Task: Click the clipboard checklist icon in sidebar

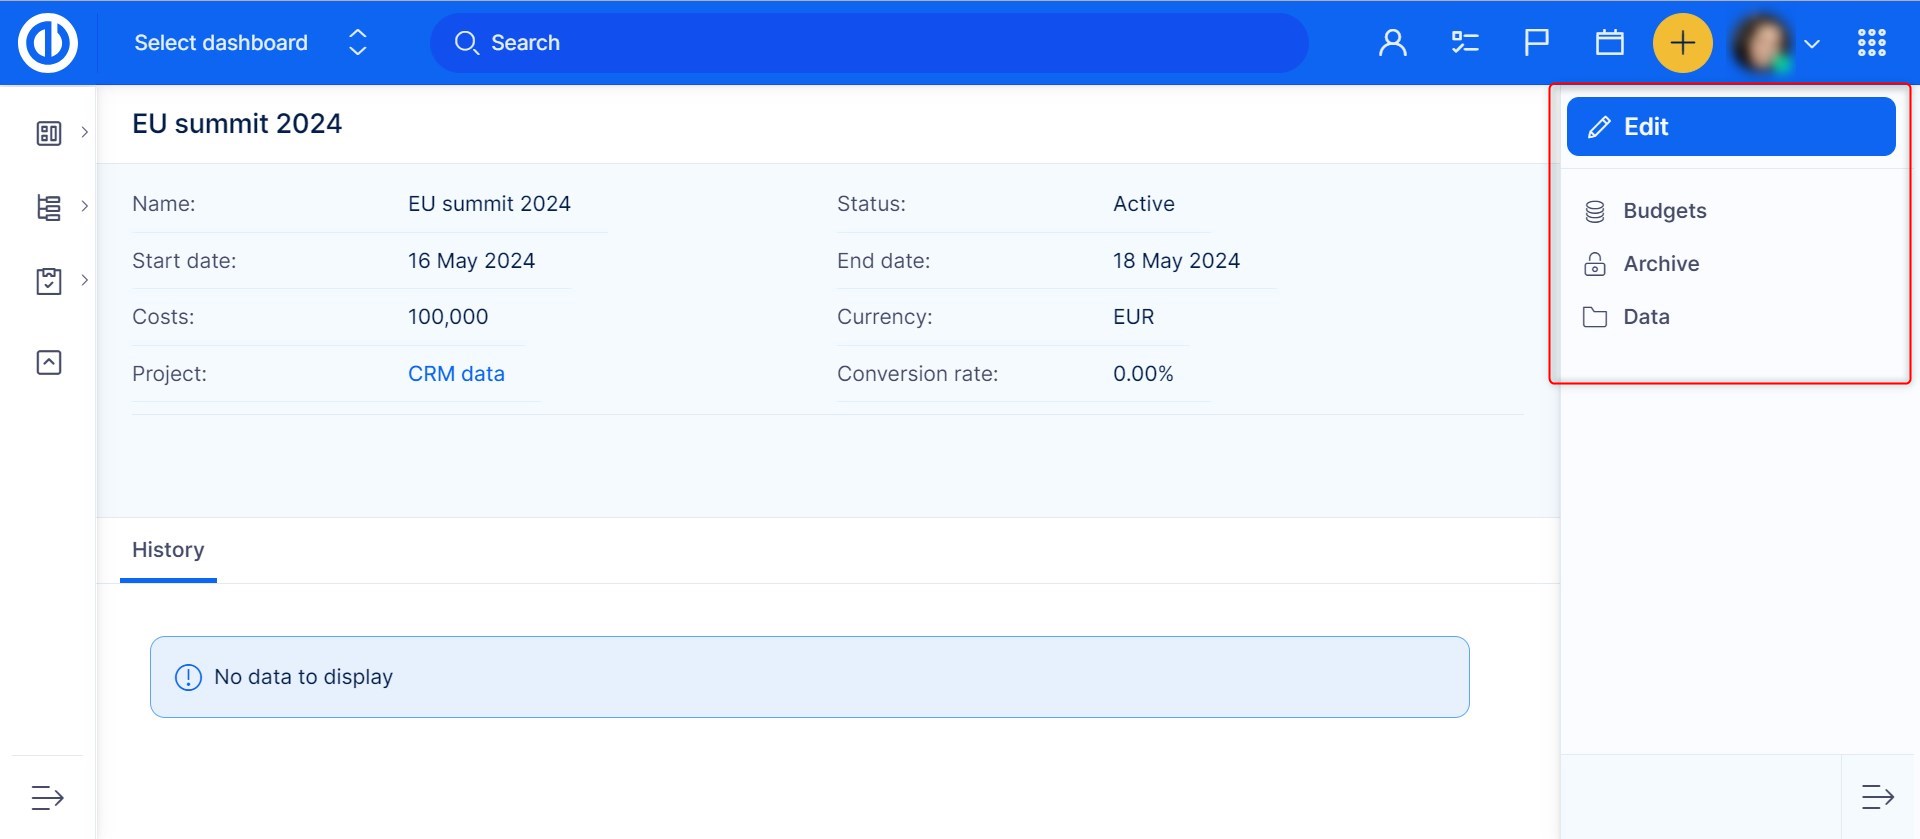Action: tap(49, 281)
